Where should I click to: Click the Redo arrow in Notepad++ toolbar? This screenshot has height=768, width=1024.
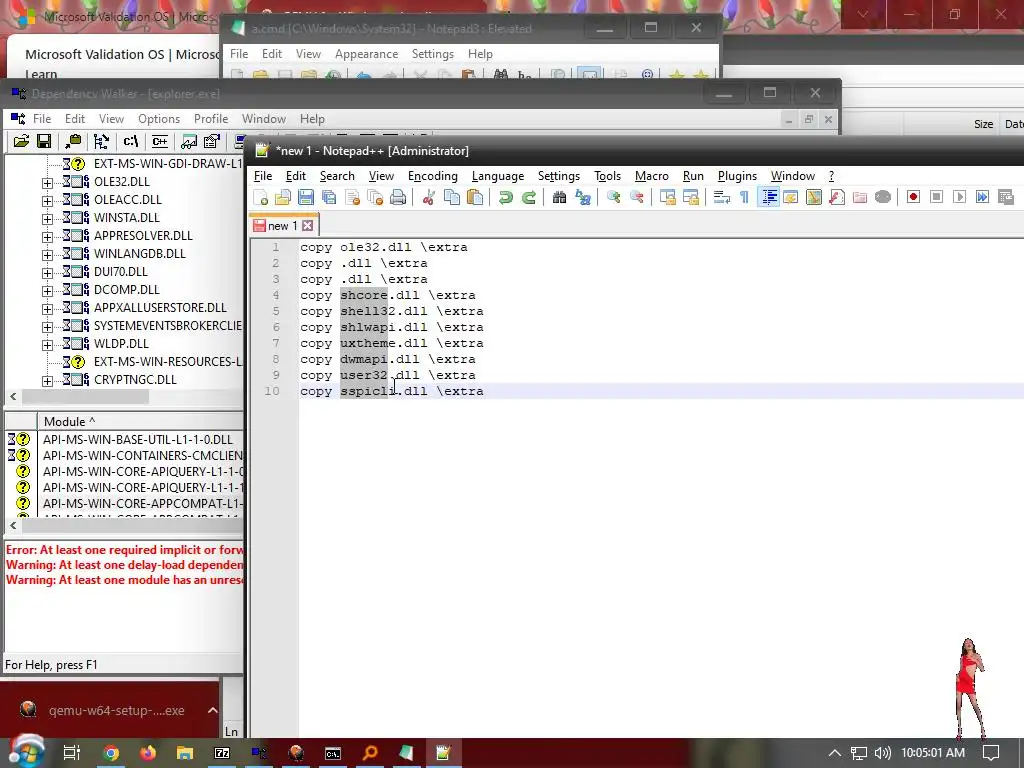point(528,197)
